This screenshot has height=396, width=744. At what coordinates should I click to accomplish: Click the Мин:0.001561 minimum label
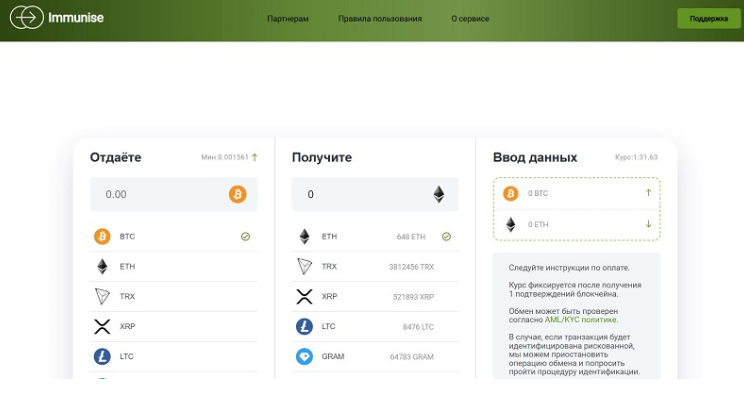point(225,157)
